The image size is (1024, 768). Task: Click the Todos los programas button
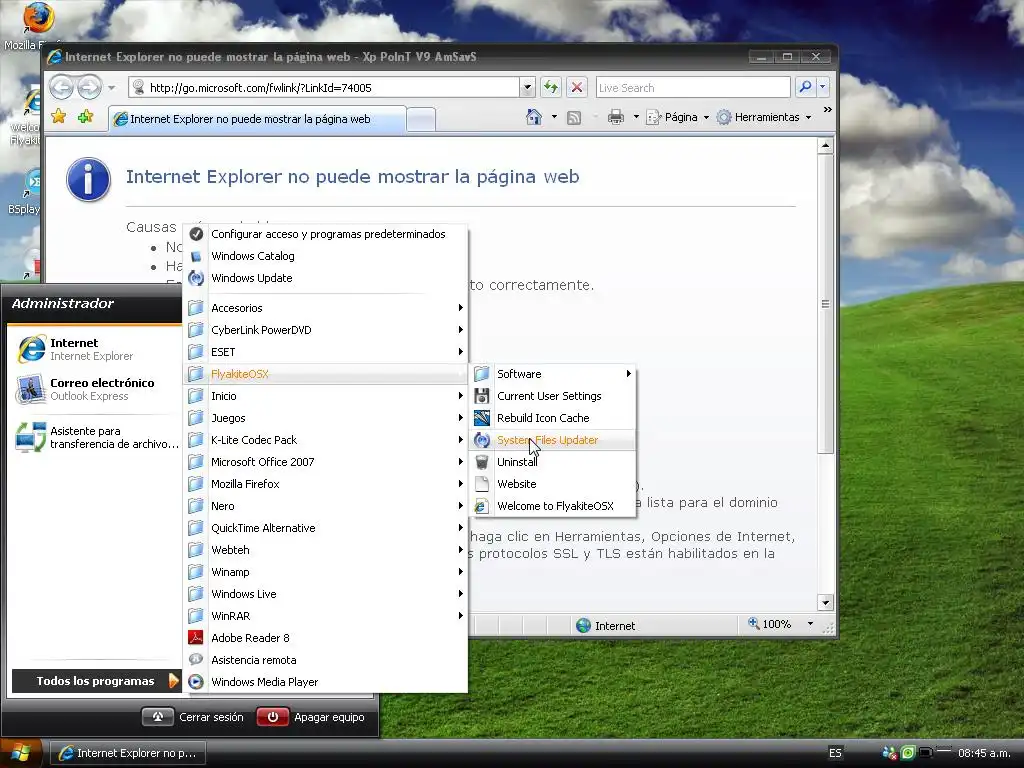click(x=96, y=681)
